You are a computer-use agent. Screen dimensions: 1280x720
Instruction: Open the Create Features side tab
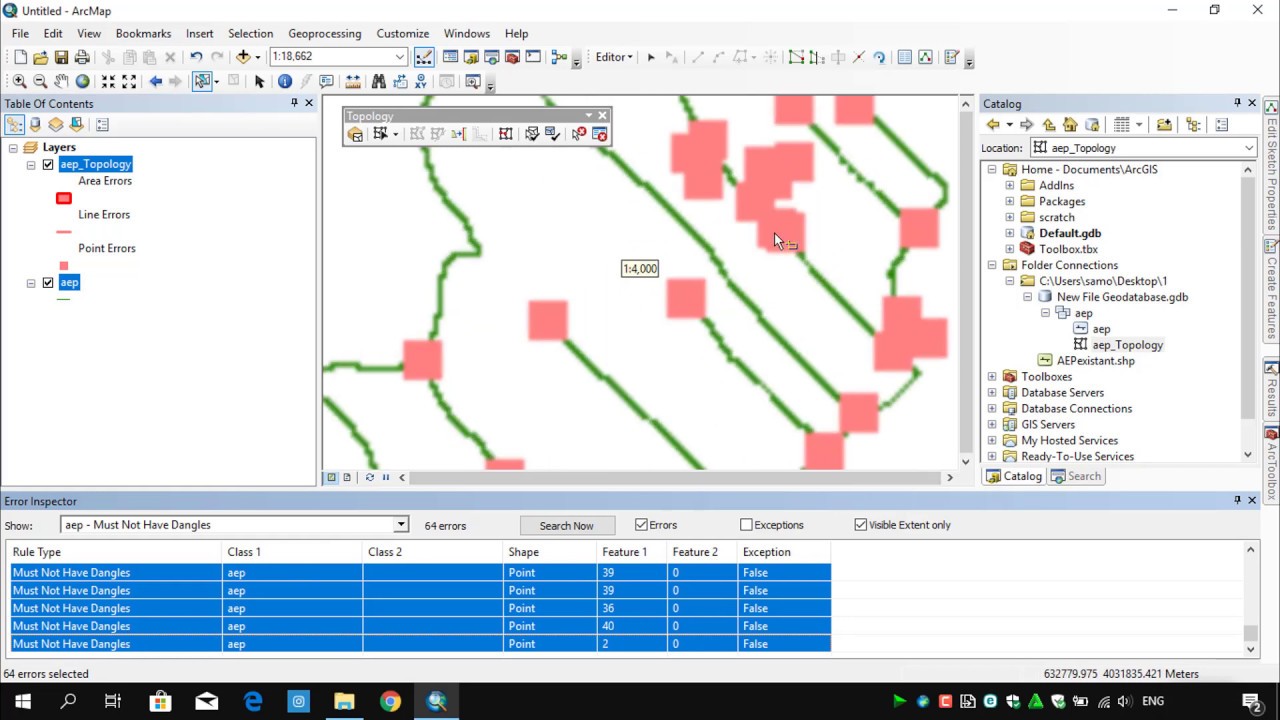1272,291
